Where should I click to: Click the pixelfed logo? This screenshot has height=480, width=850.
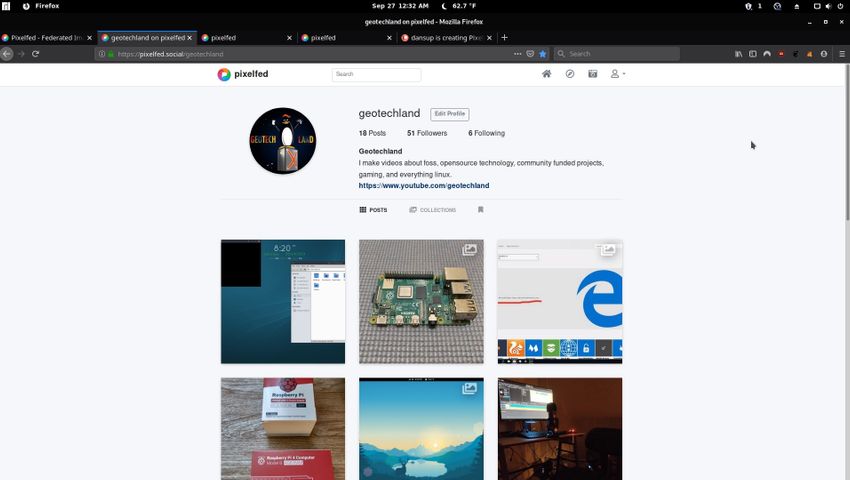point(243,74)
